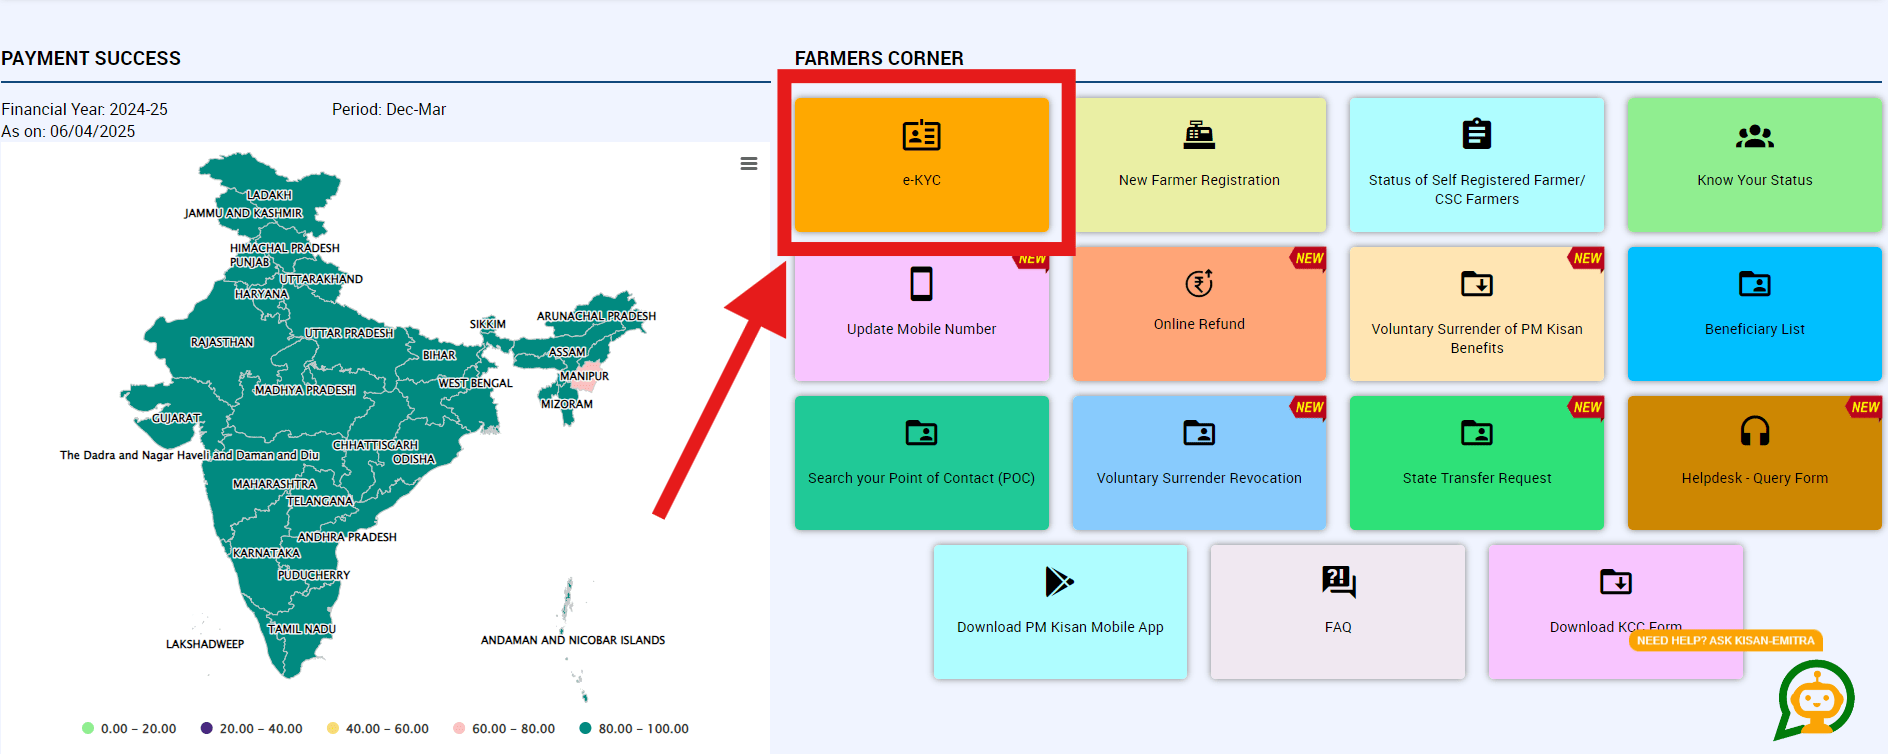The image size is (1888, 754).
Task: Open Voluntary Surrender Revocation label
Action: coord(1199,478)
